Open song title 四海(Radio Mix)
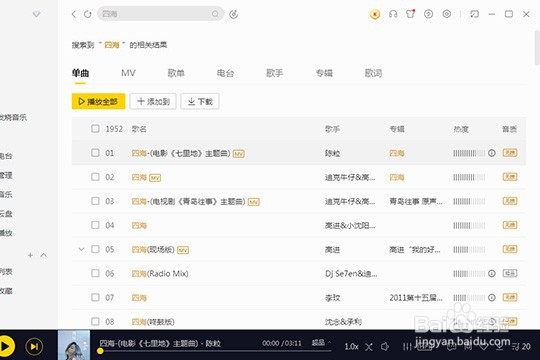Screen dimensions: 540x360 tap(160, 274)
